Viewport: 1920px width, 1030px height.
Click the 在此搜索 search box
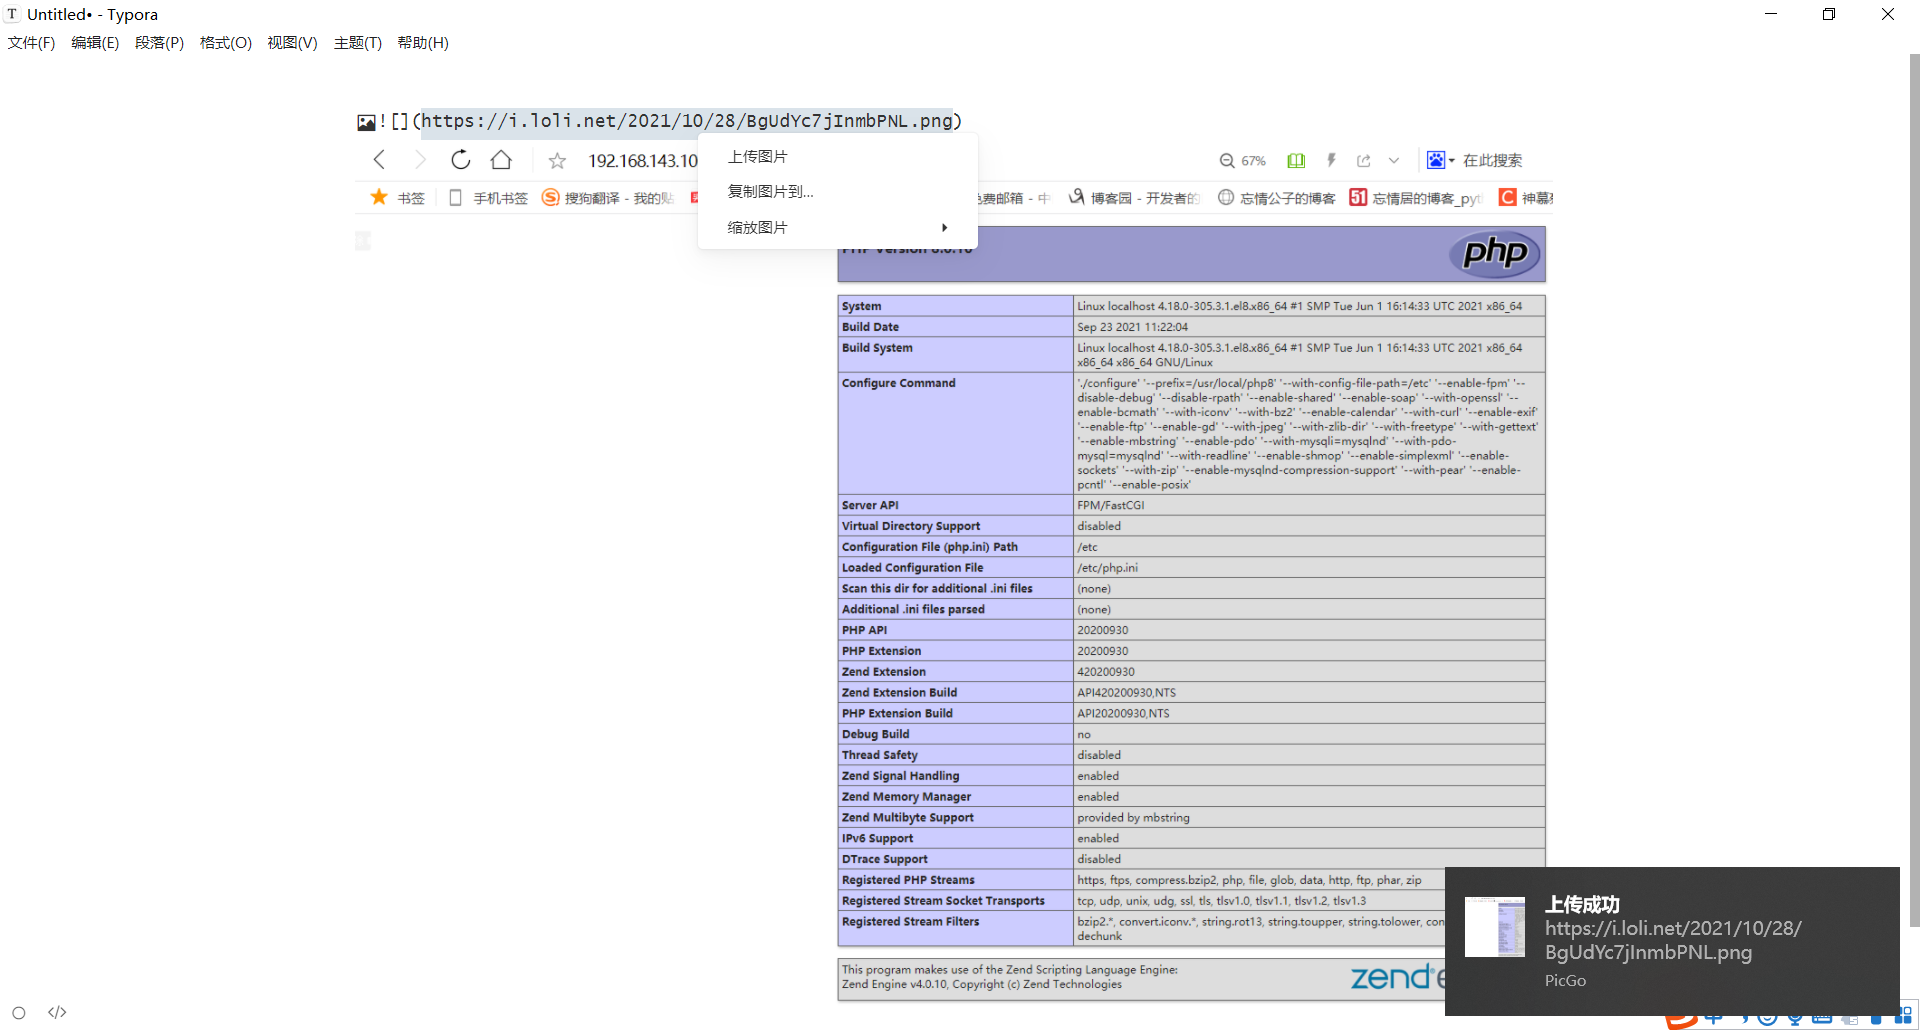tap(1493, 161)
